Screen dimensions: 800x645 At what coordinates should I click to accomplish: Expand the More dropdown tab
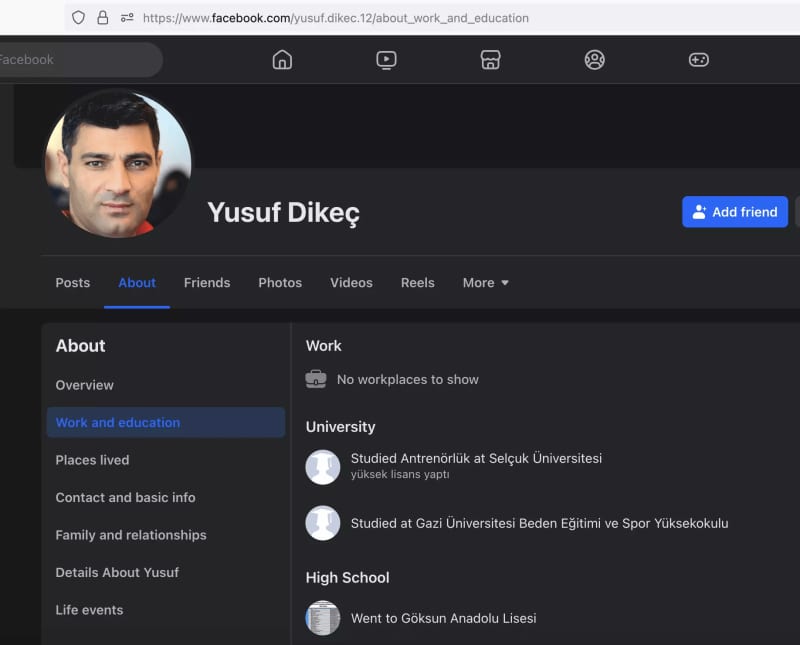485,283
